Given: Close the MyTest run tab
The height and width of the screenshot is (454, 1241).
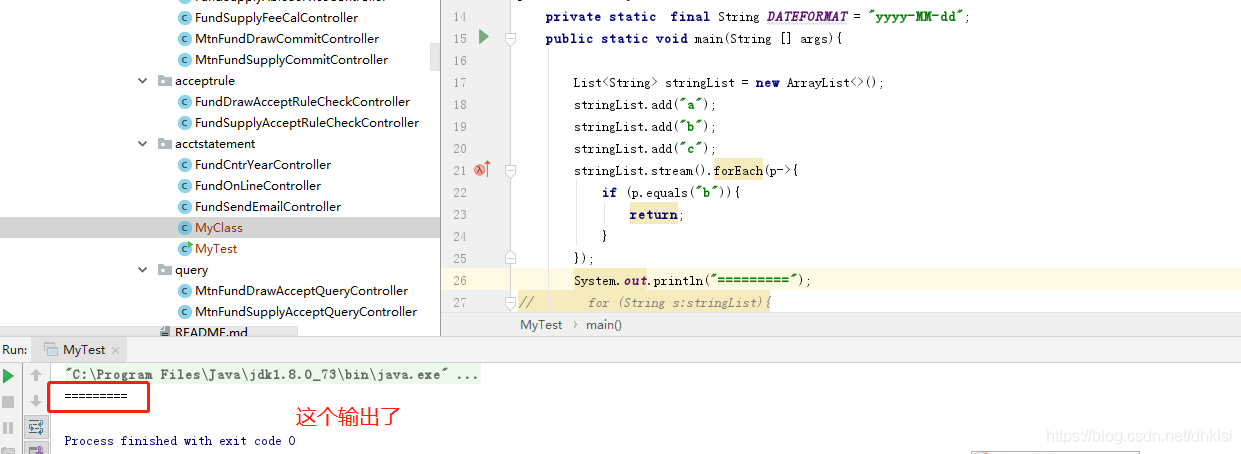Looking at the screenshot, I should [x=116, y=350].
